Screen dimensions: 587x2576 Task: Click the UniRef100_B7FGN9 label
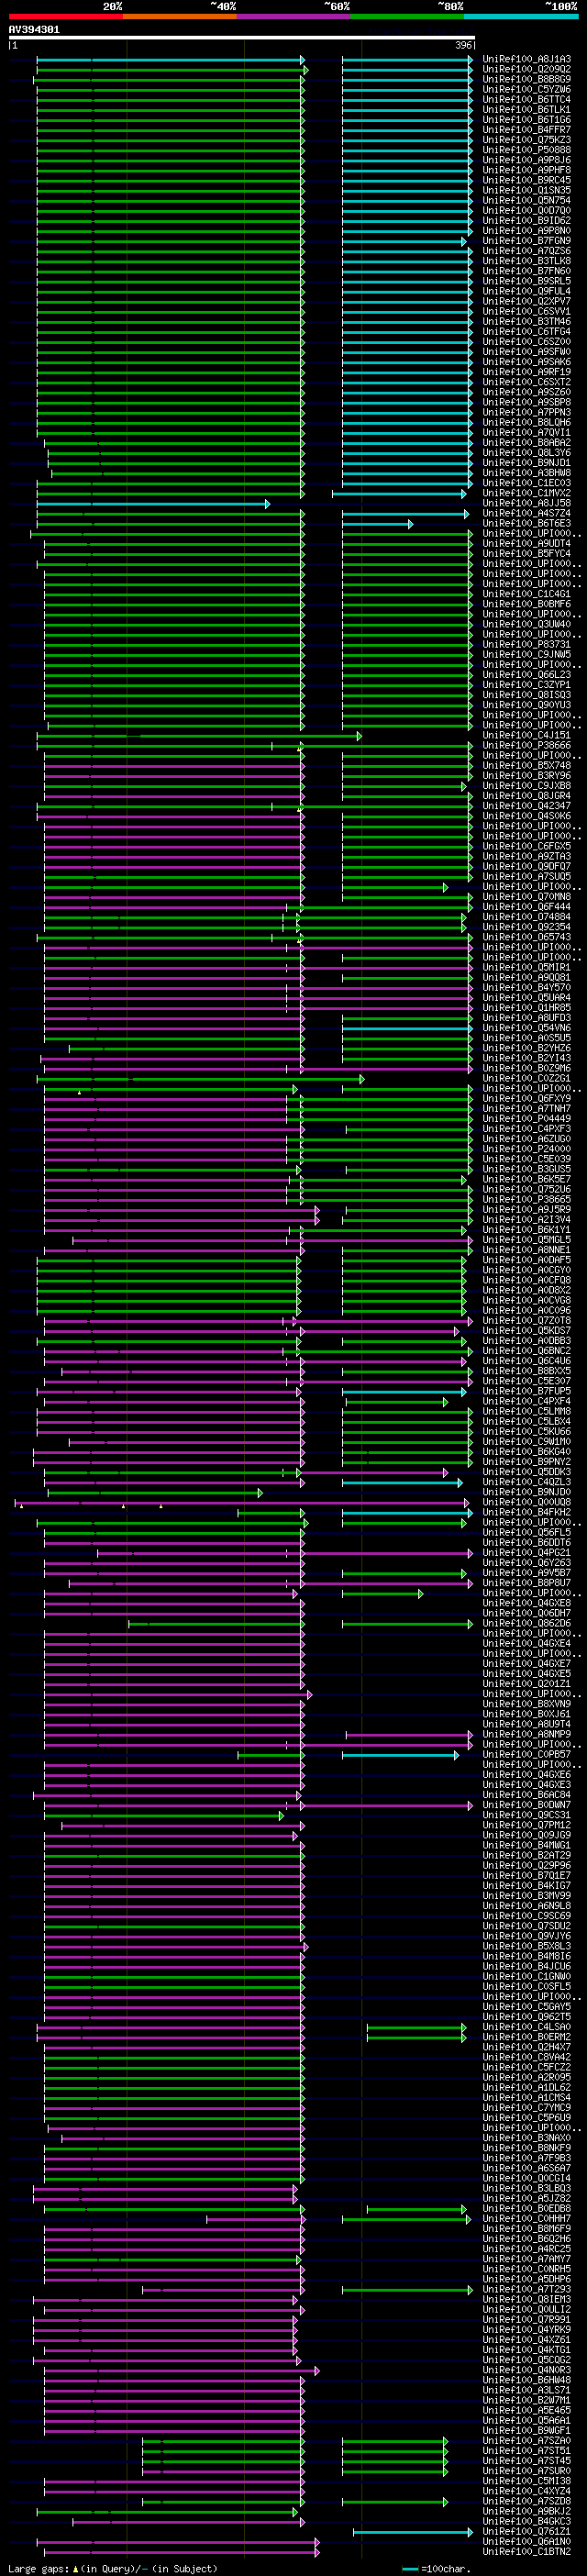tap(527, 241)
